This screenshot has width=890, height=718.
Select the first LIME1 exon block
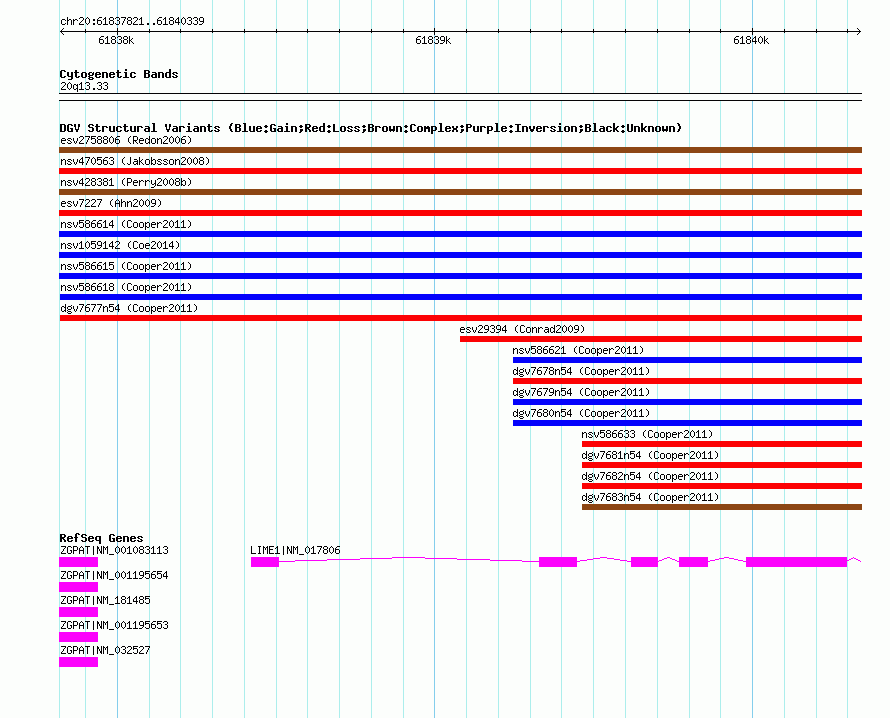click(265, 562)
